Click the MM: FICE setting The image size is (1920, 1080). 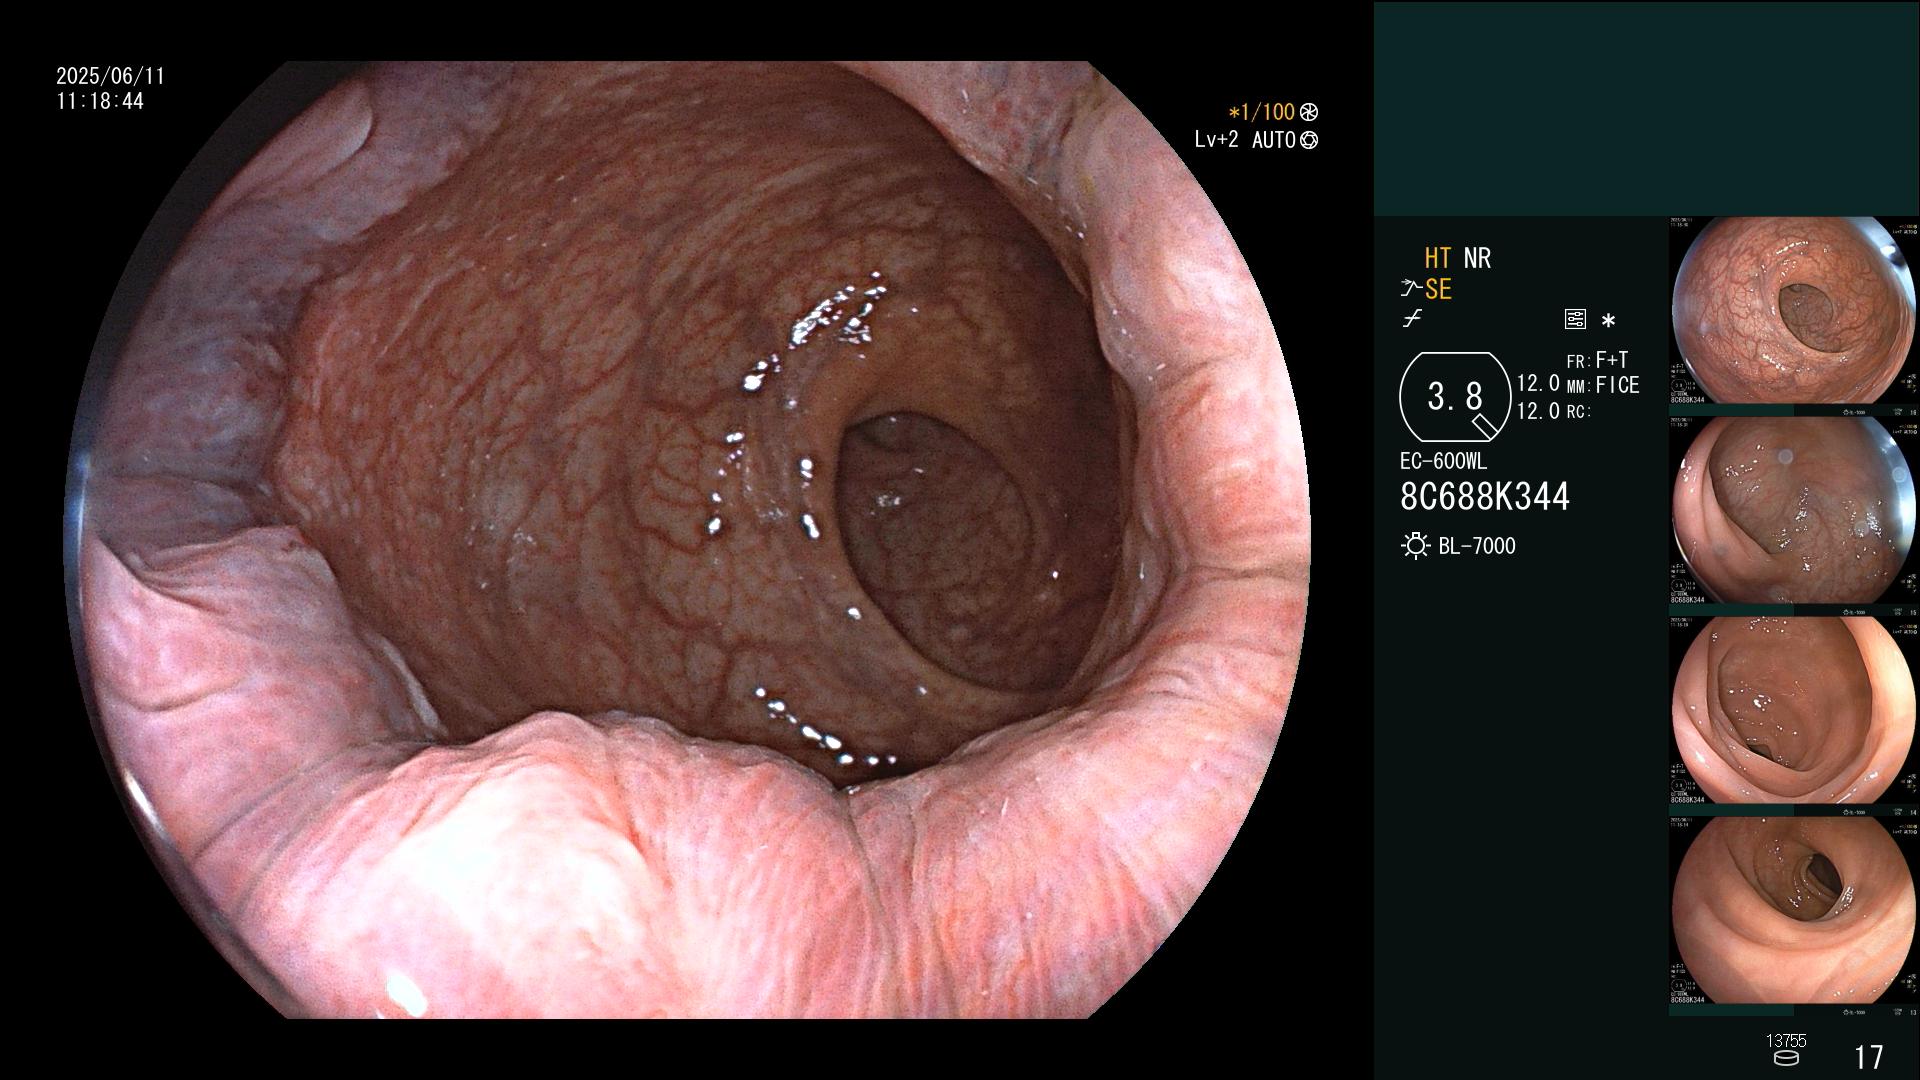pos(1603,386)
